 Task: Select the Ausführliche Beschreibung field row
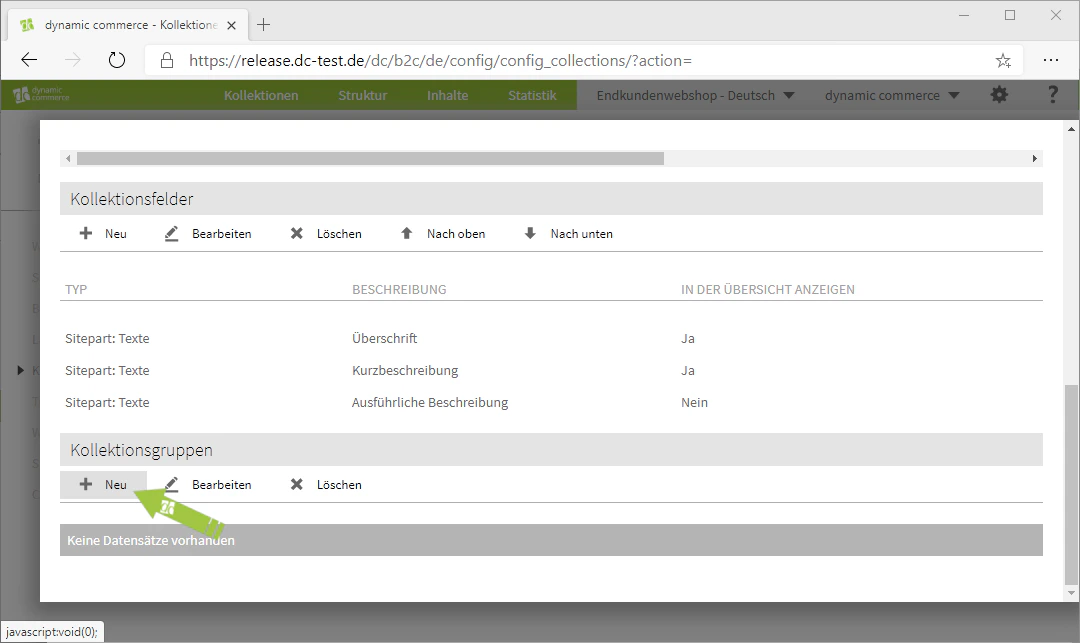(x=551, y=402)
